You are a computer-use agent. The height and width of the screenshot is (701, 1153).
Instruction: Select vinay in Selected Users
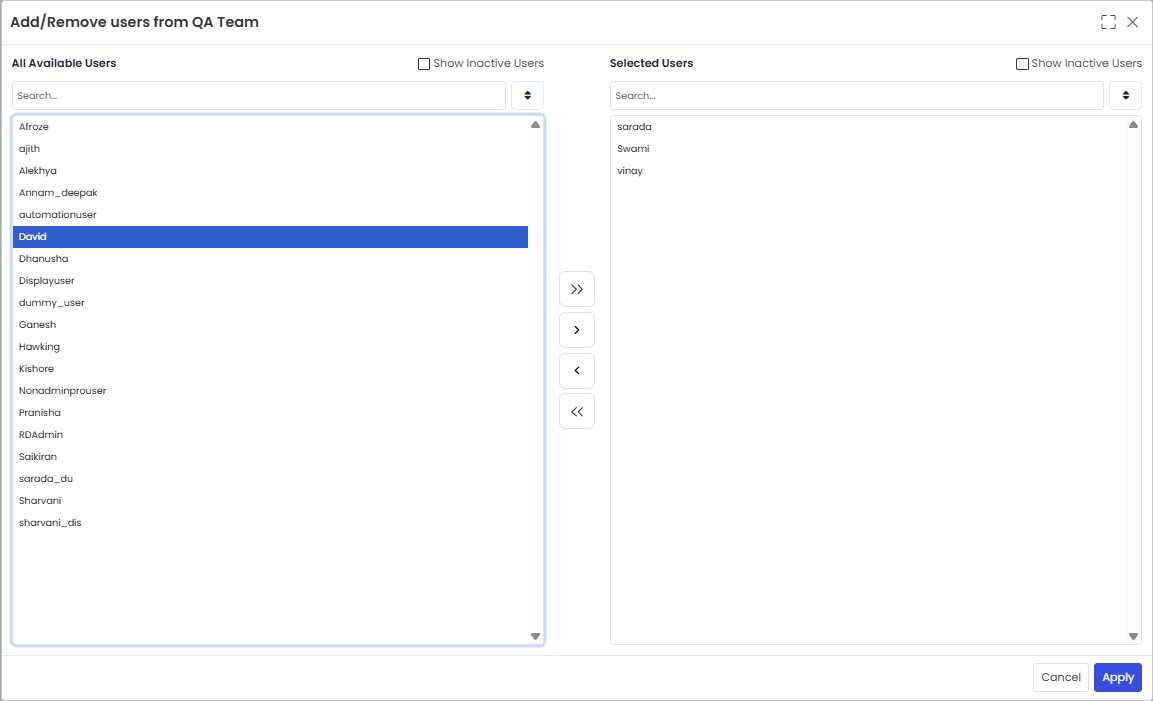point(868,171)
